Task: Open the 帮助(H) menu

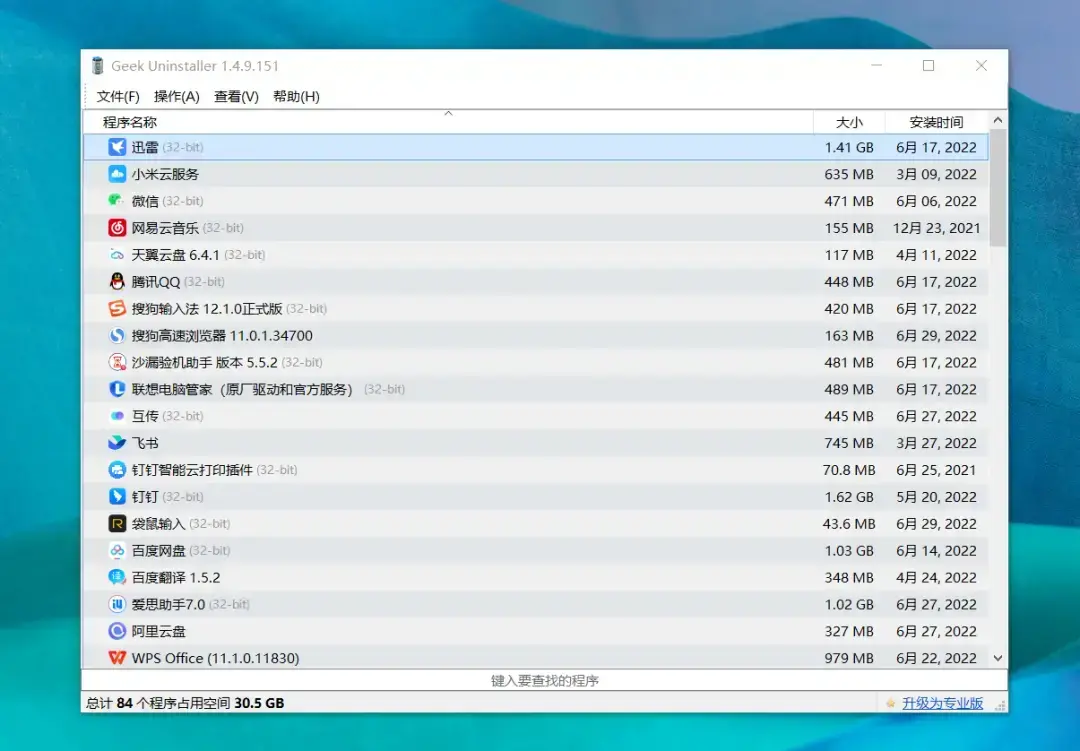Action: coord(296,97)
